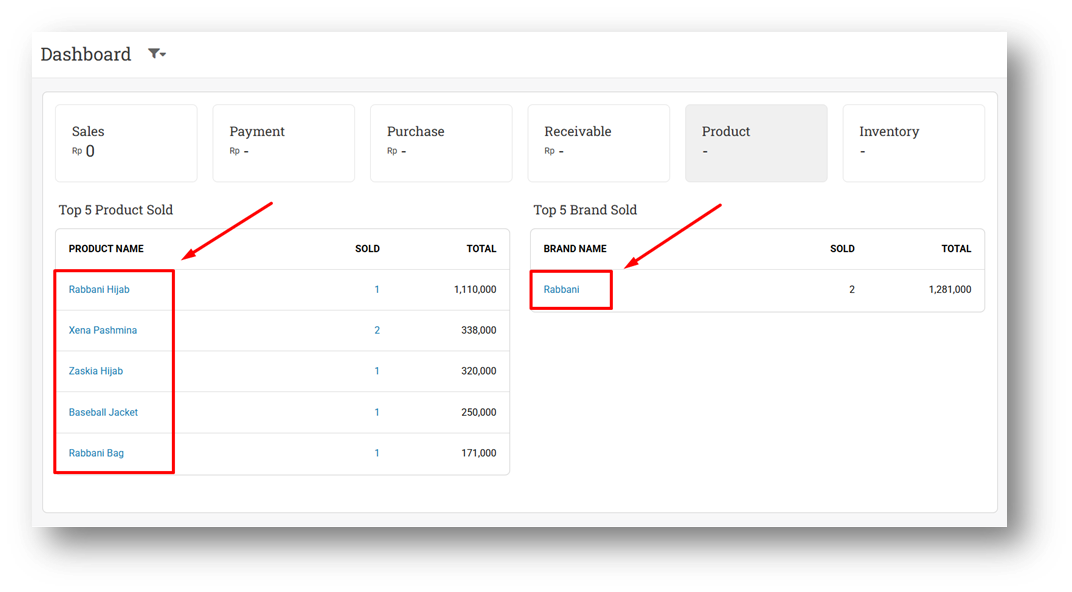Viewport: 1072px width, 592px height.
Task: Switch to the Payment card
Action: coord(283,143)
